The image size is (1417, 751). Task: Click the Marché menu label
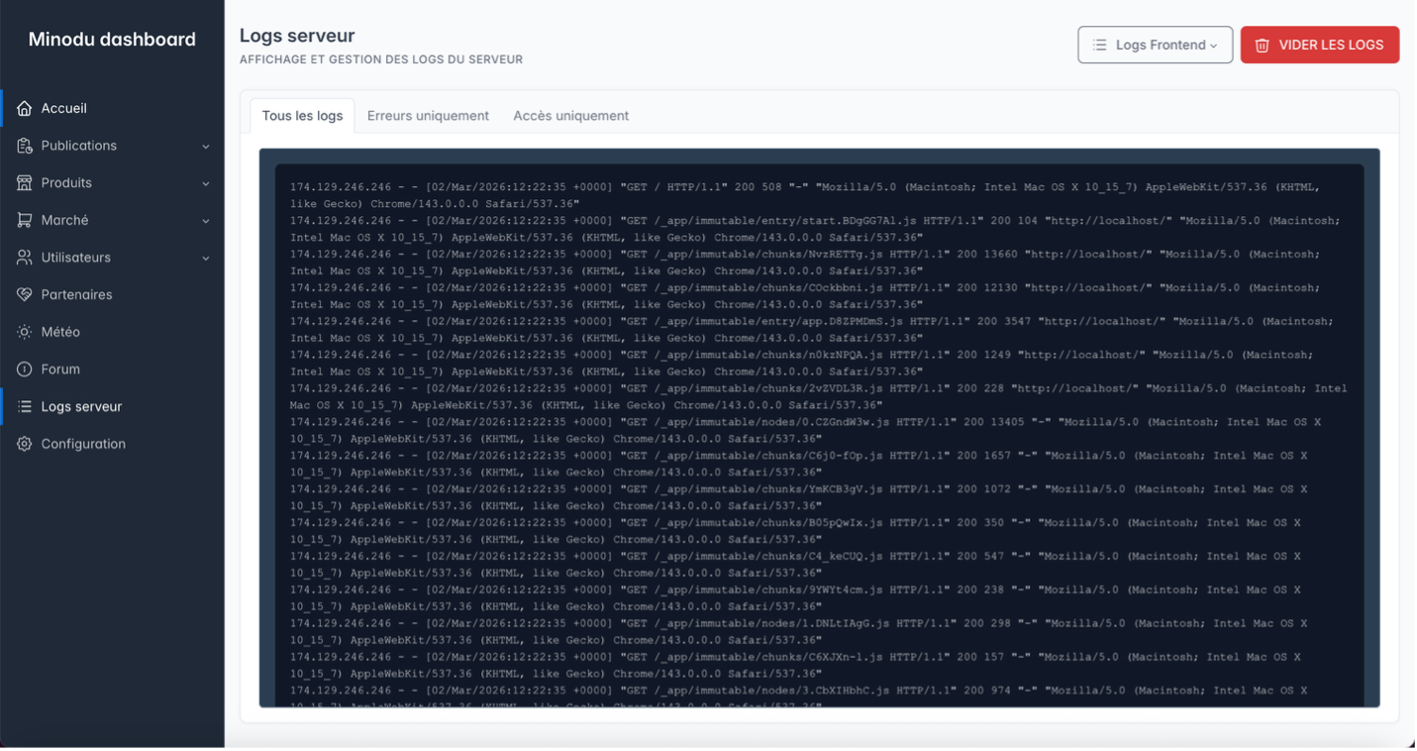pos(65,220)
